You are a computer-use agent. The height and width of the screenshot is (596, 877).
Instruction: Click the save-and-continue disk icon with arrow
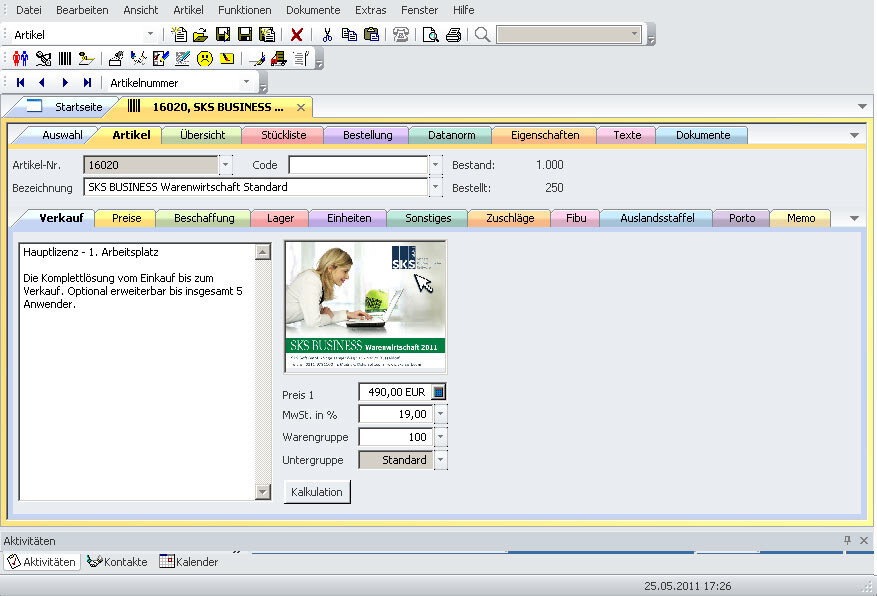(x=223, y=35)
